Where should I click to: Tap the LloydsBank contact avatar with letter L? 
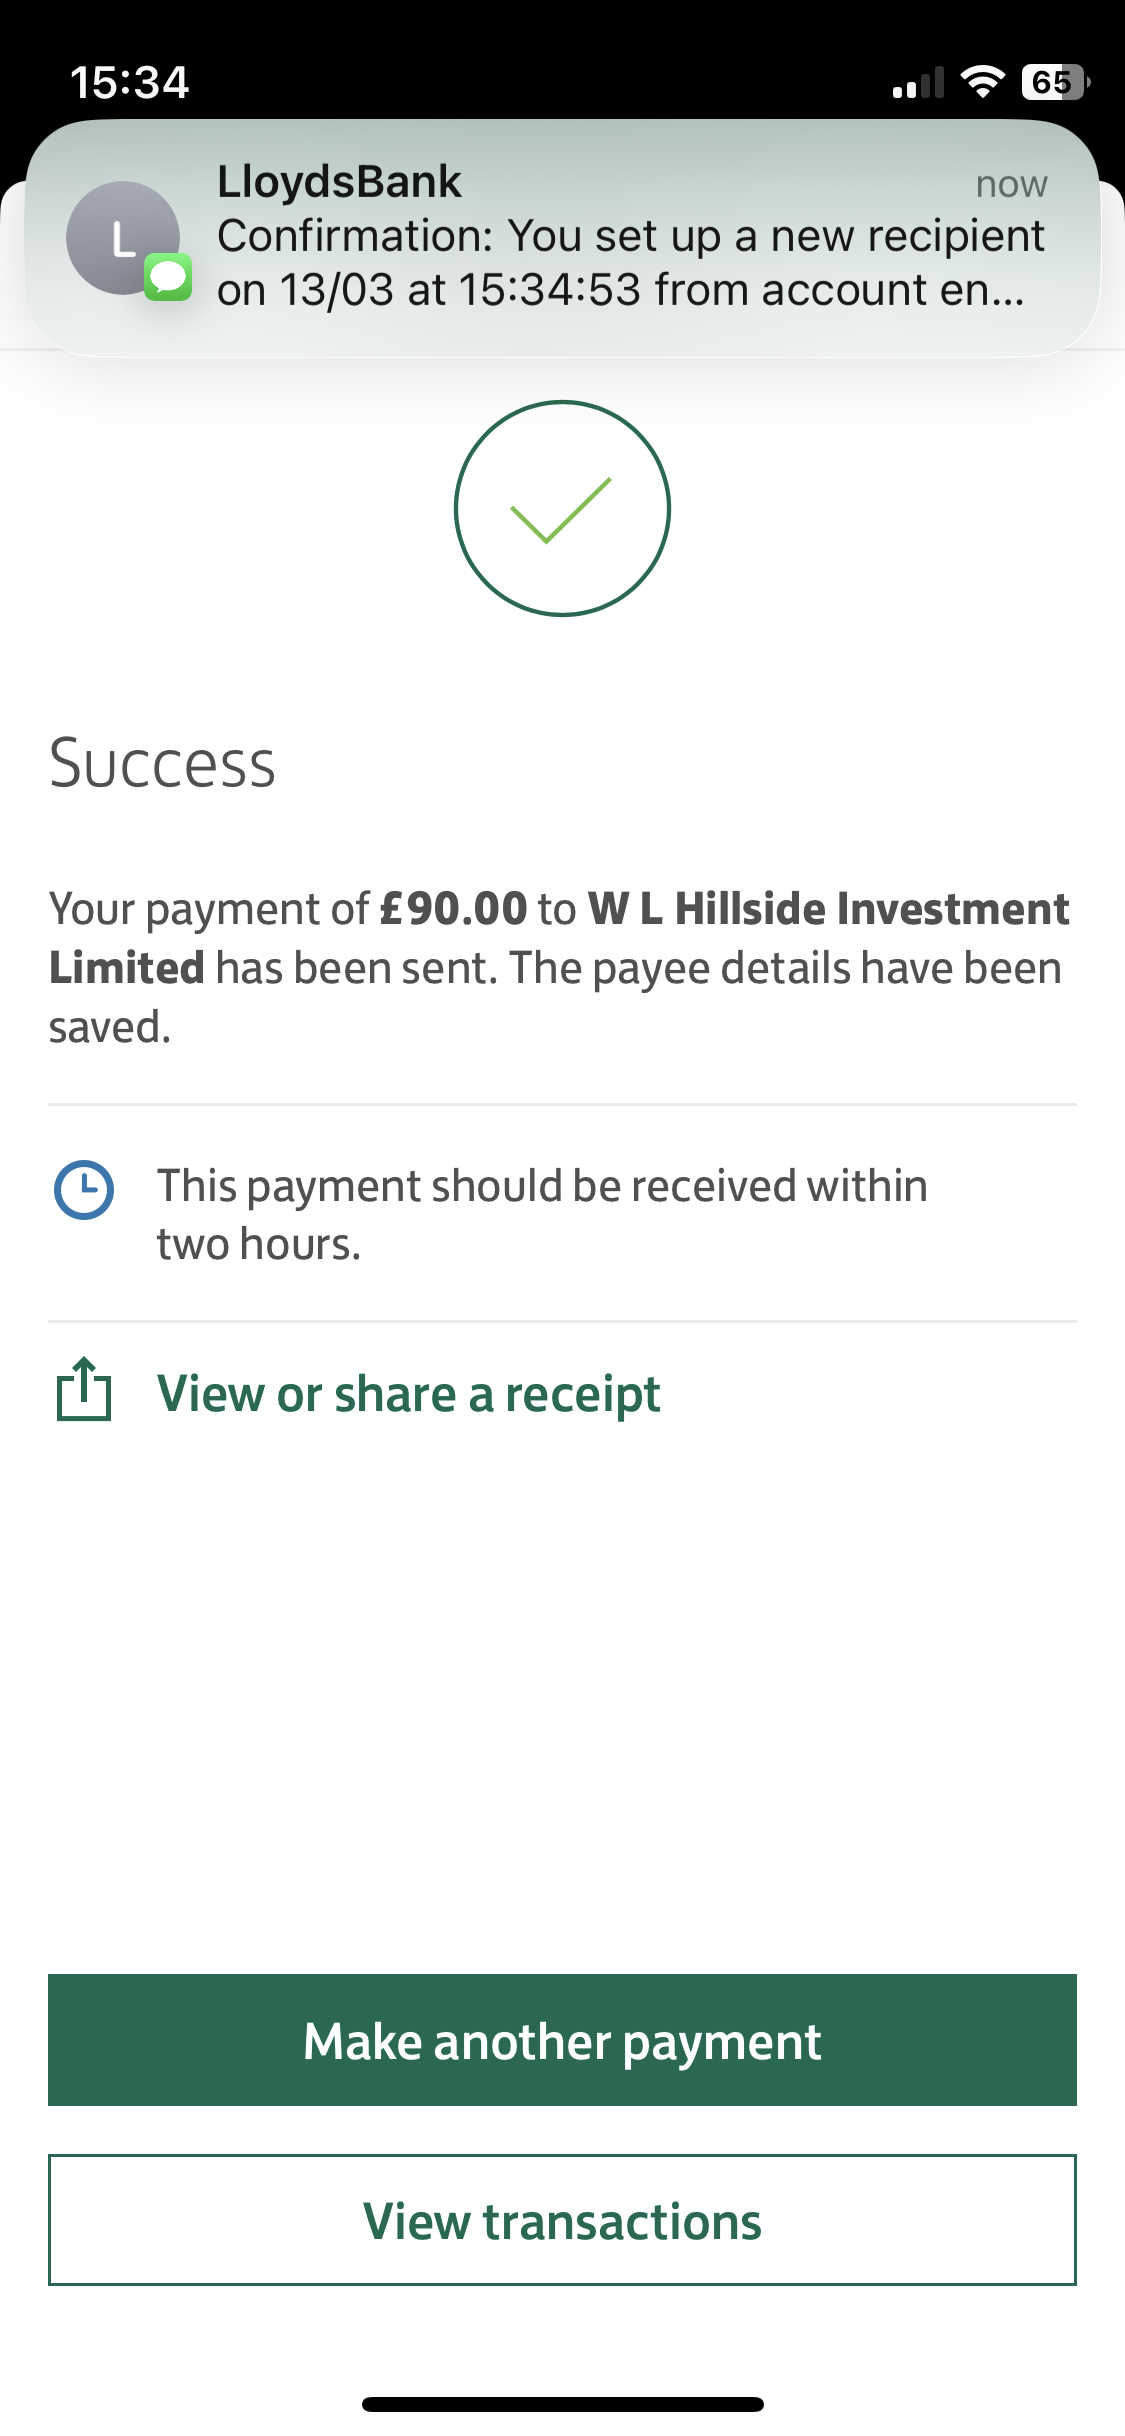pos(122,237)
